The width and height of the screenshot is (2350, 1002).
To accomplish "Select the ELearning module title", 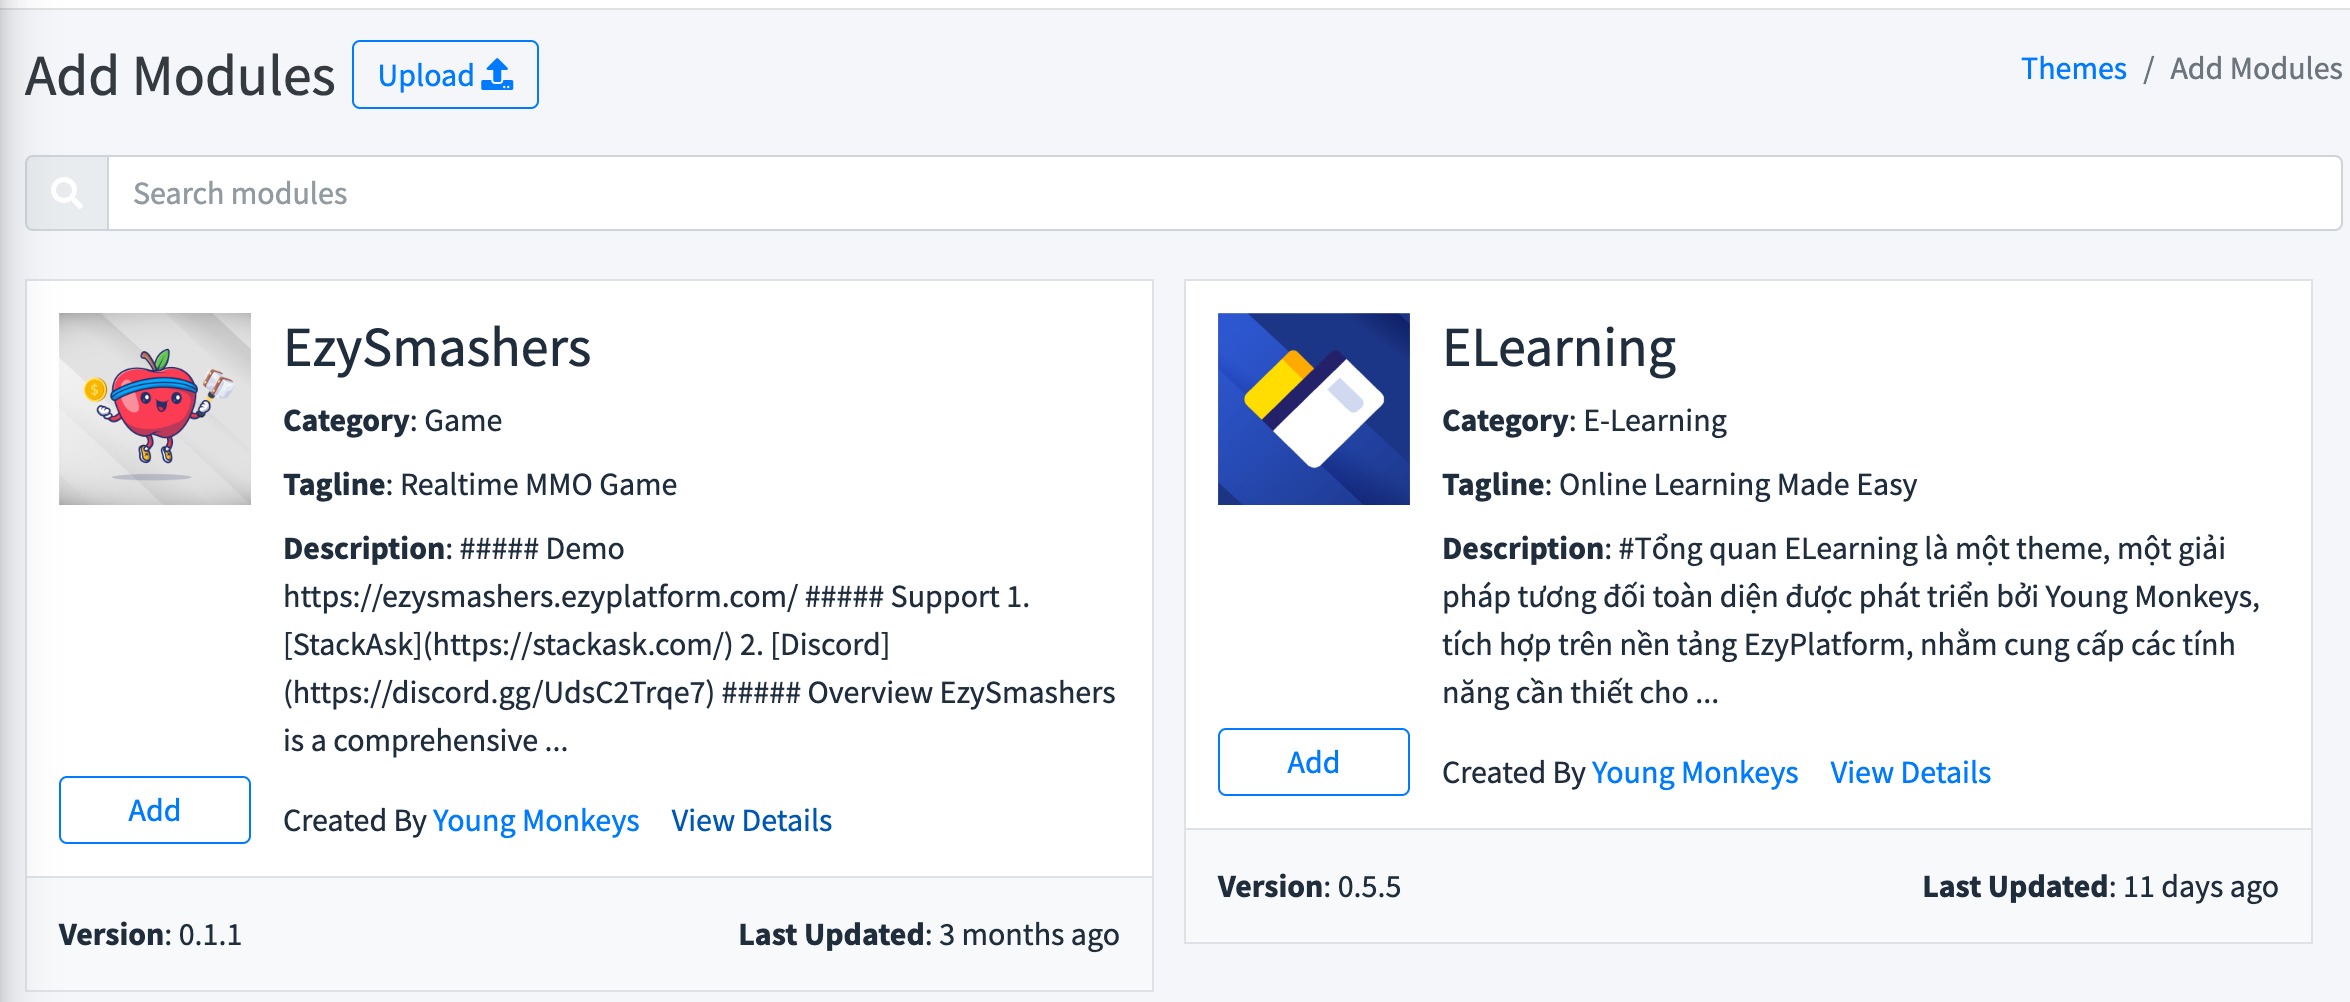I will 1558,348.
